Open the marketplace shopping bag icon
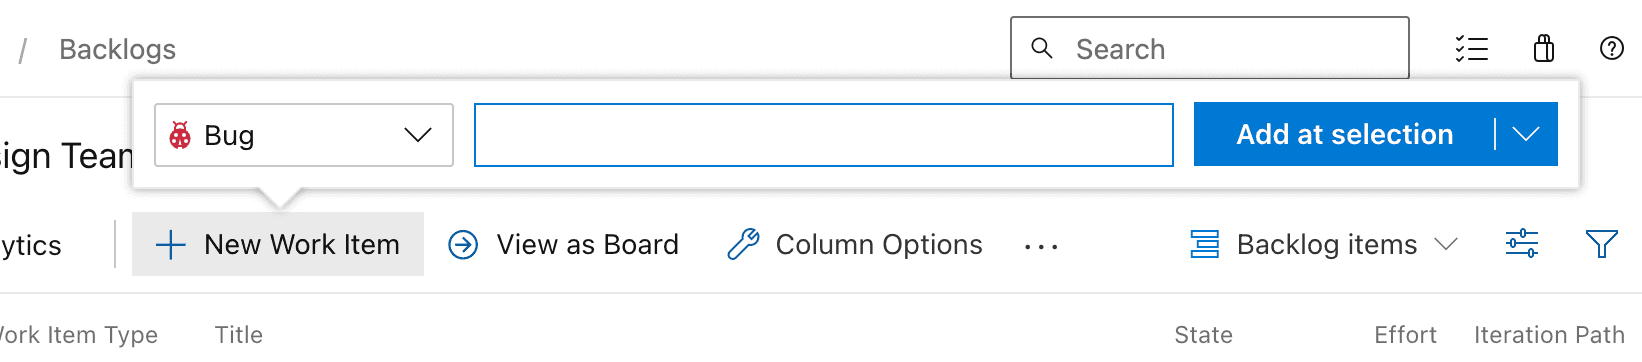1642x362 pixels. click(1544, 48)
